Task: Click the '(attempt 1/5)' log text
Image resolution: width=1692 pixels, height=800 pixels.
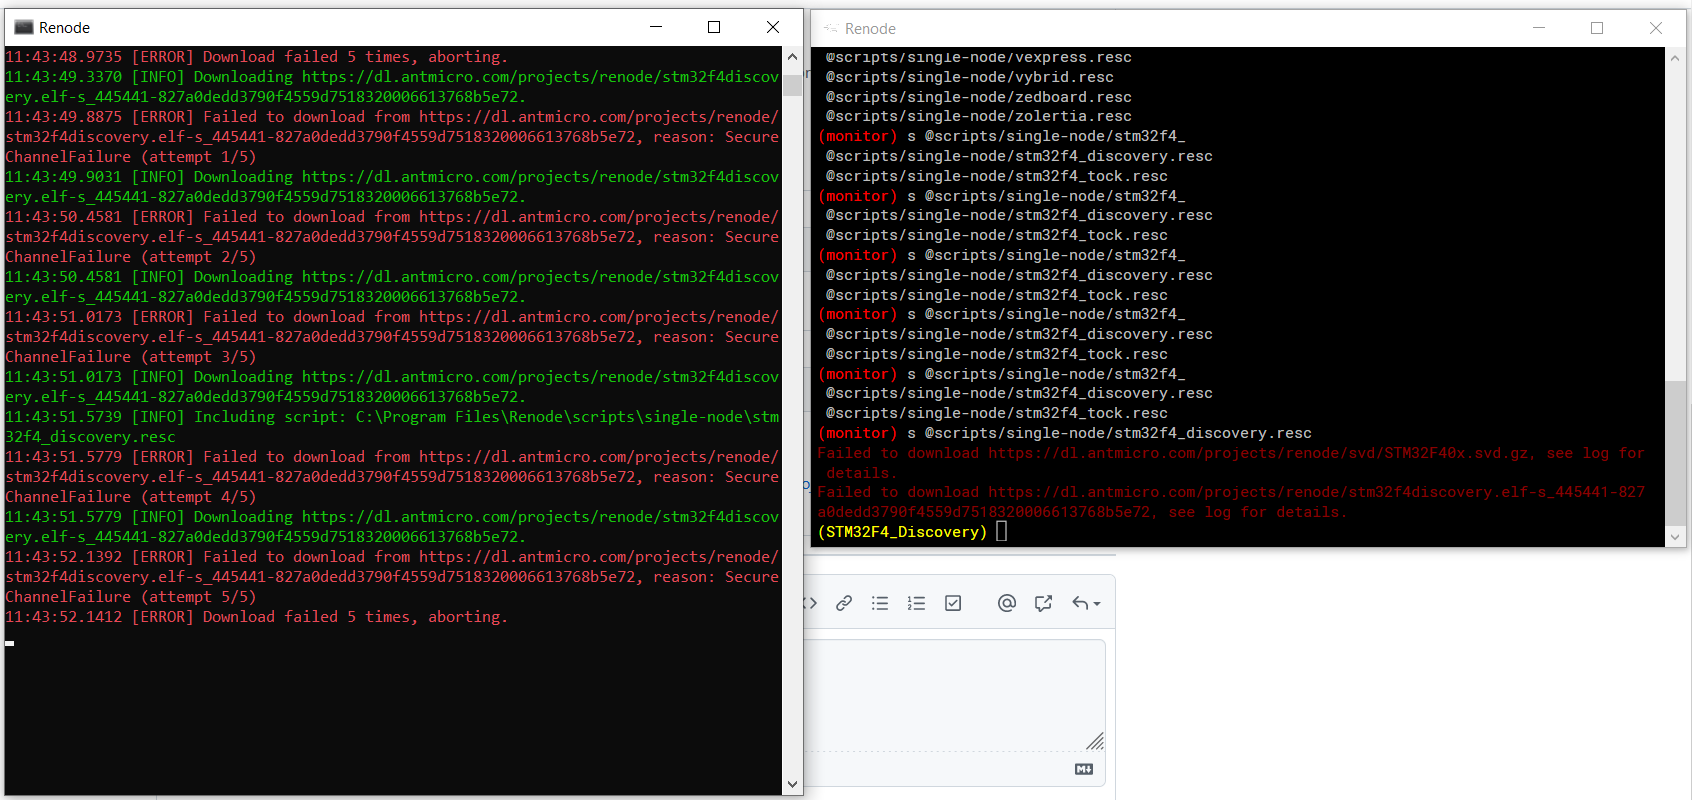Action: click(198, 157)
